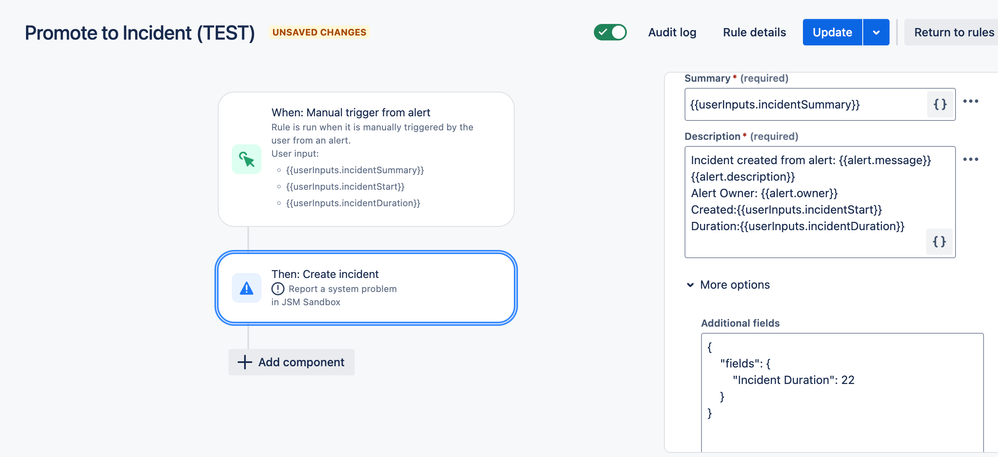Screen dimensions: 998x457
Task: Select the When: Manual trigger from alert card
Action: [x=366, y=159]
